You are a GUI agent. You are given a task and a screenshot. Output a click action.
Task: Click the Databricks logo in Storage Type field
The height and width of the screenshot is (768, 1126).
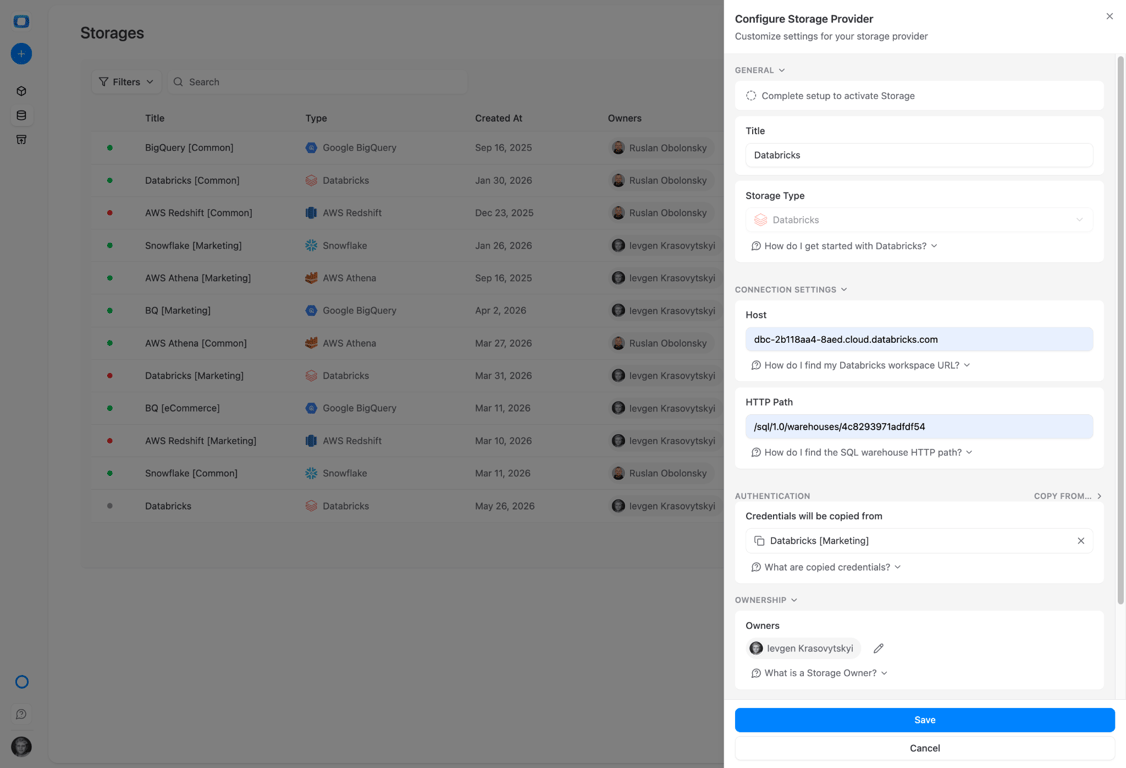[760, 220]
